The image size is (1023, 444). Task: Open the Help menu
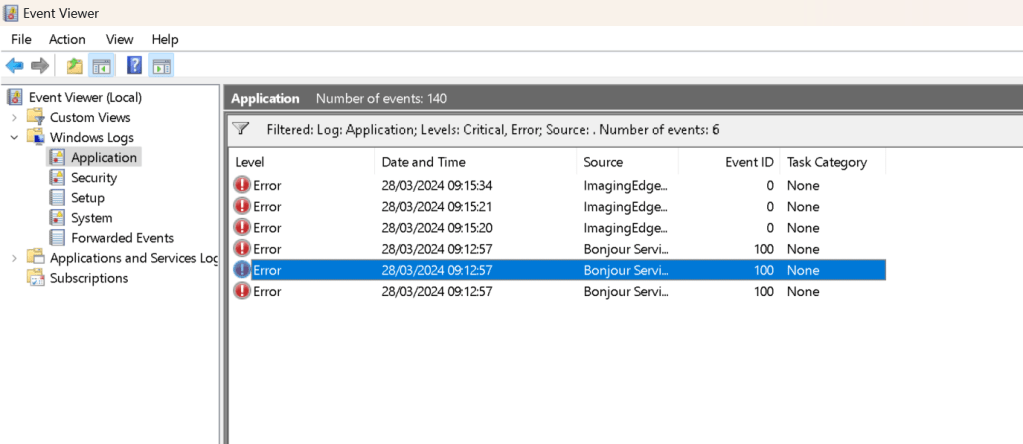(x=165, y=40)
